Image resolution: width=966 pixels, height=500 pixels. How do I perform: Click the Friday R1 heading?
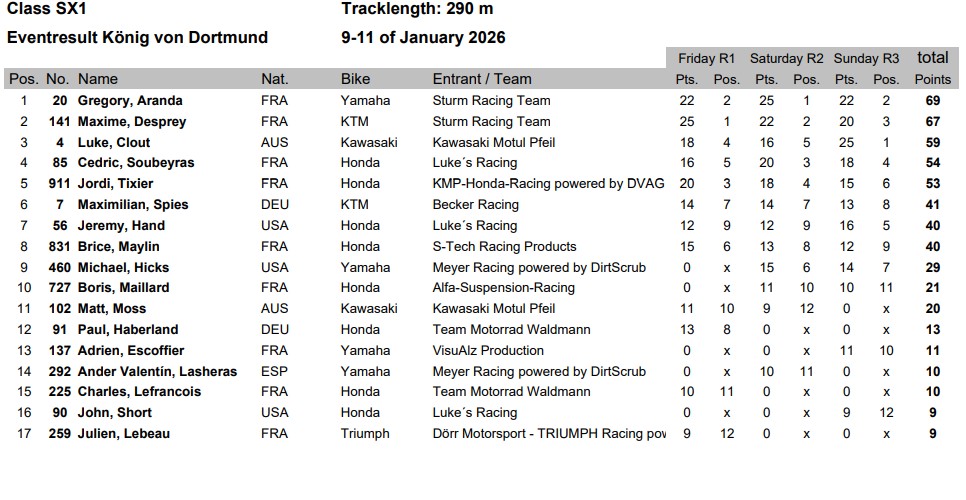(x=706, y=58)
